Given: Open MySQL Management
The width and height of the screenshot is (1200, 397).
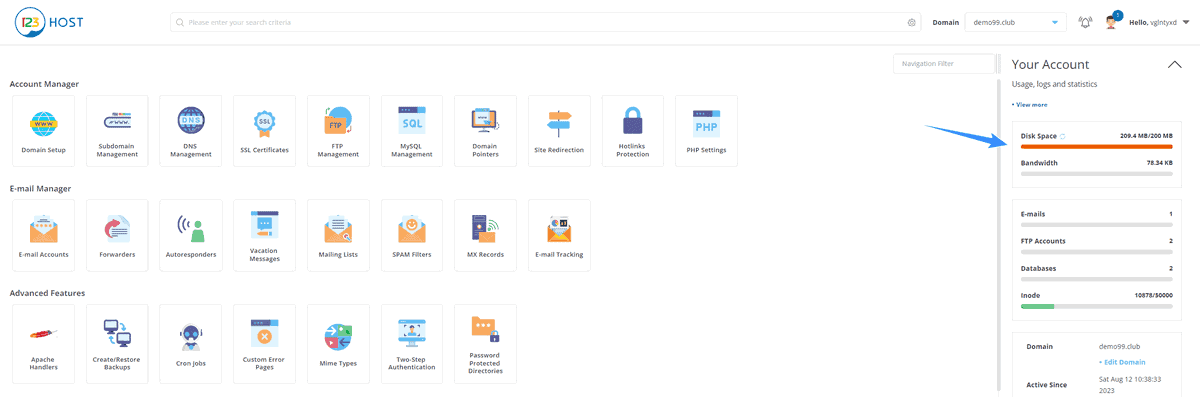Looking at the screenshot, I should (x=412, y=131).
